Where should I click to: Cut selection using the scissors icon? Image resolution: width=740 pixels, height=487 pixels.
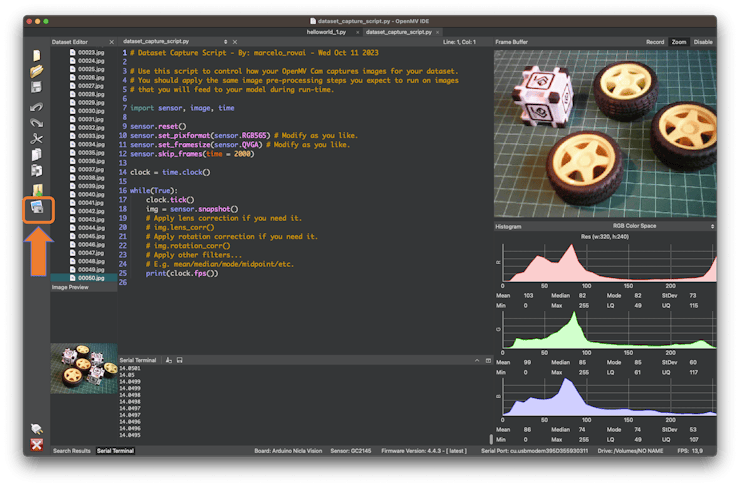pos(37,138)
